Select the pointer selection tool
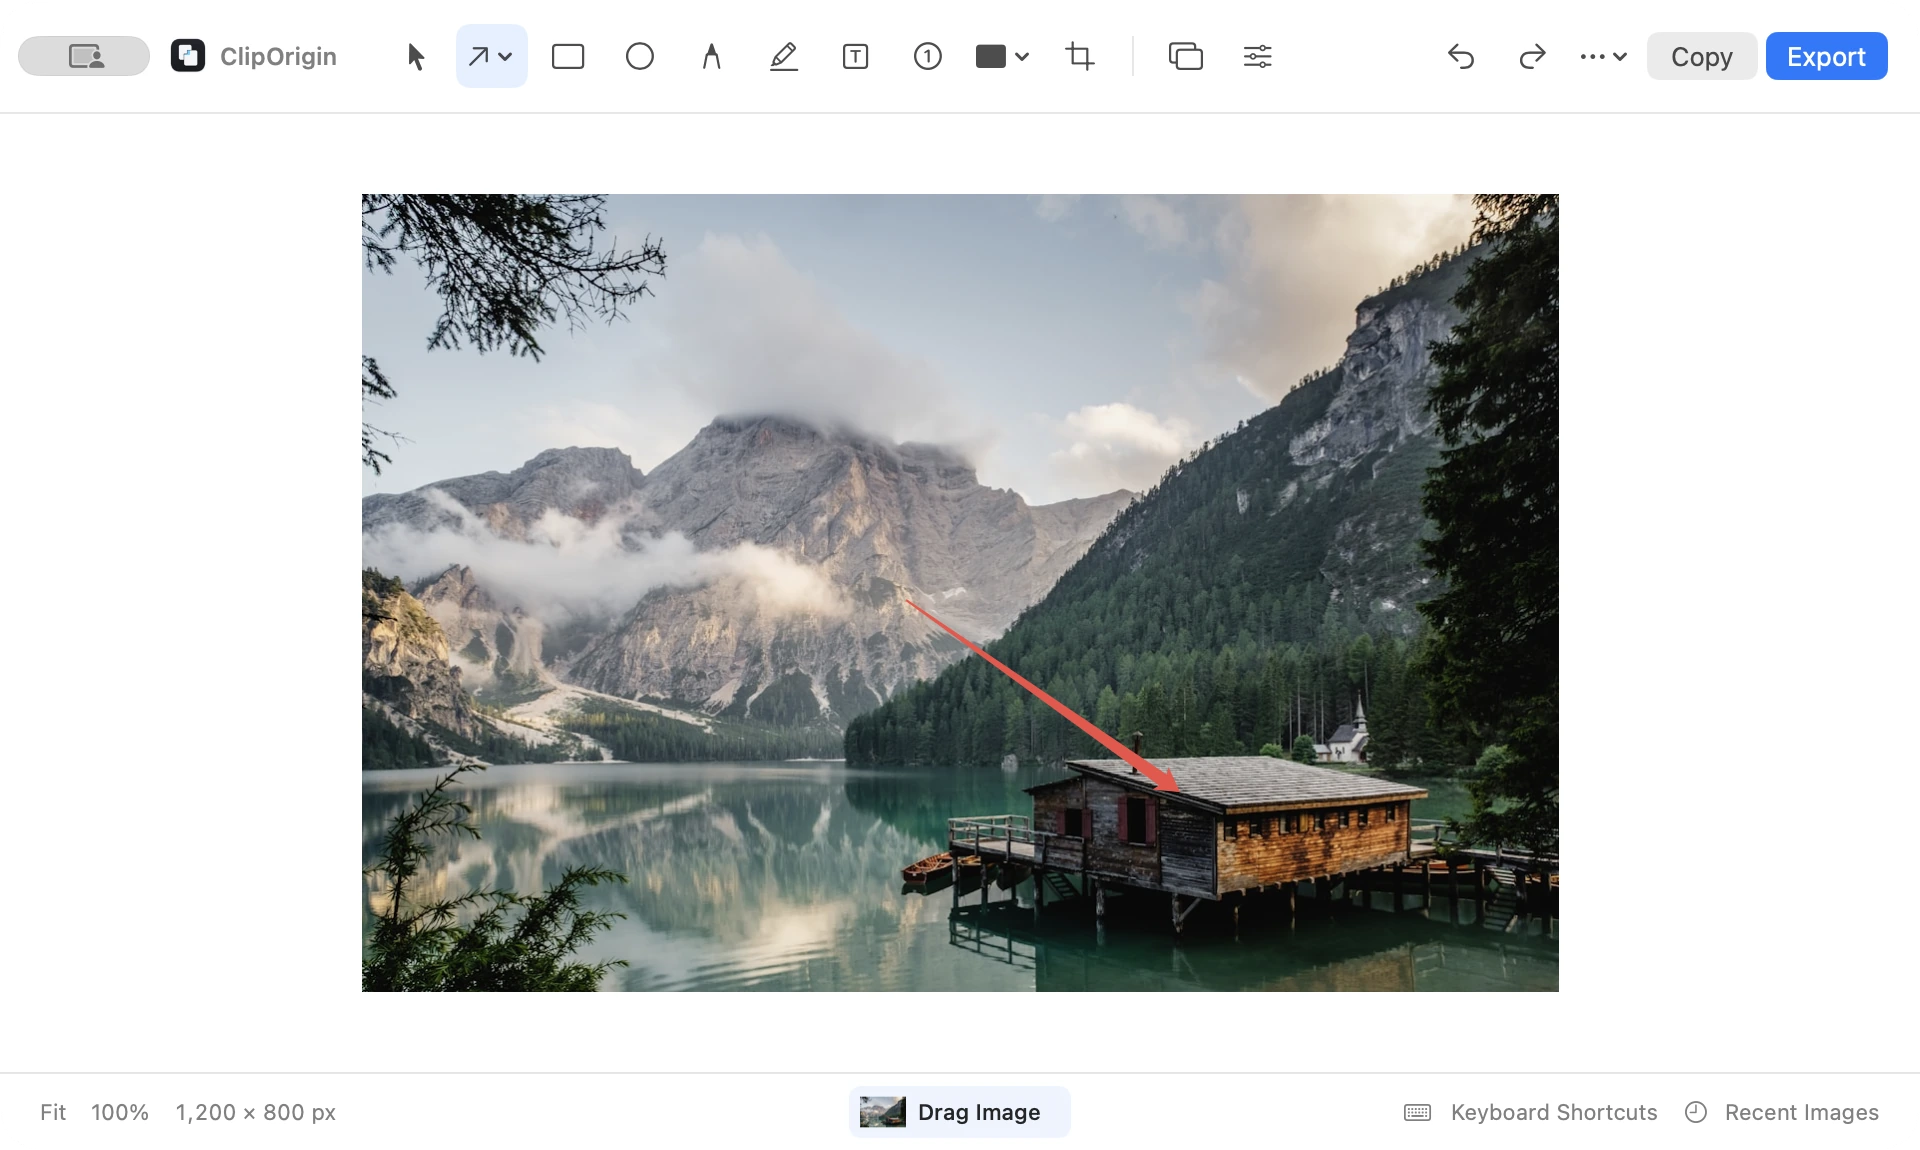Image resolution: width=1920 pixels, height=1150 pixels. [416, 57]
